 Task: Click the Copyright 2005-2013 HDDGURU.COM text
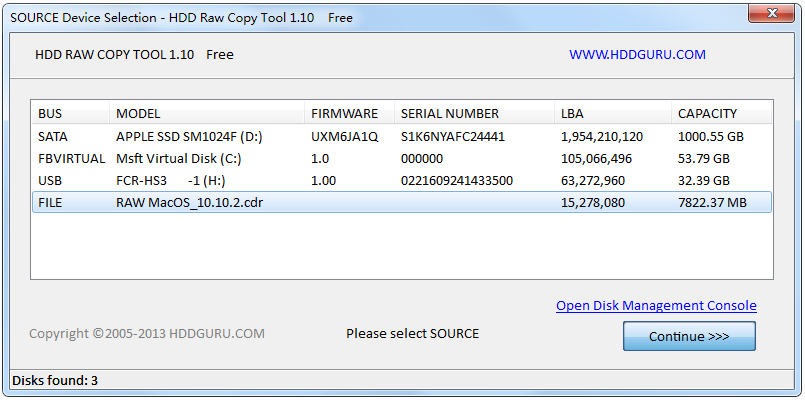[x=147, y=333]
